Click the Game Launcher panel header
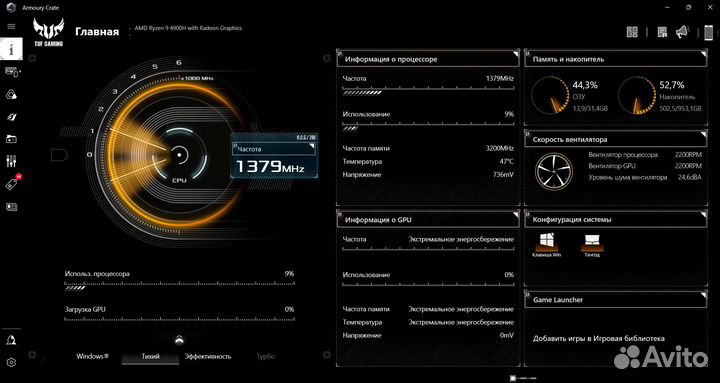The height and width of the screenshot is (383, 720). point(615,299)
